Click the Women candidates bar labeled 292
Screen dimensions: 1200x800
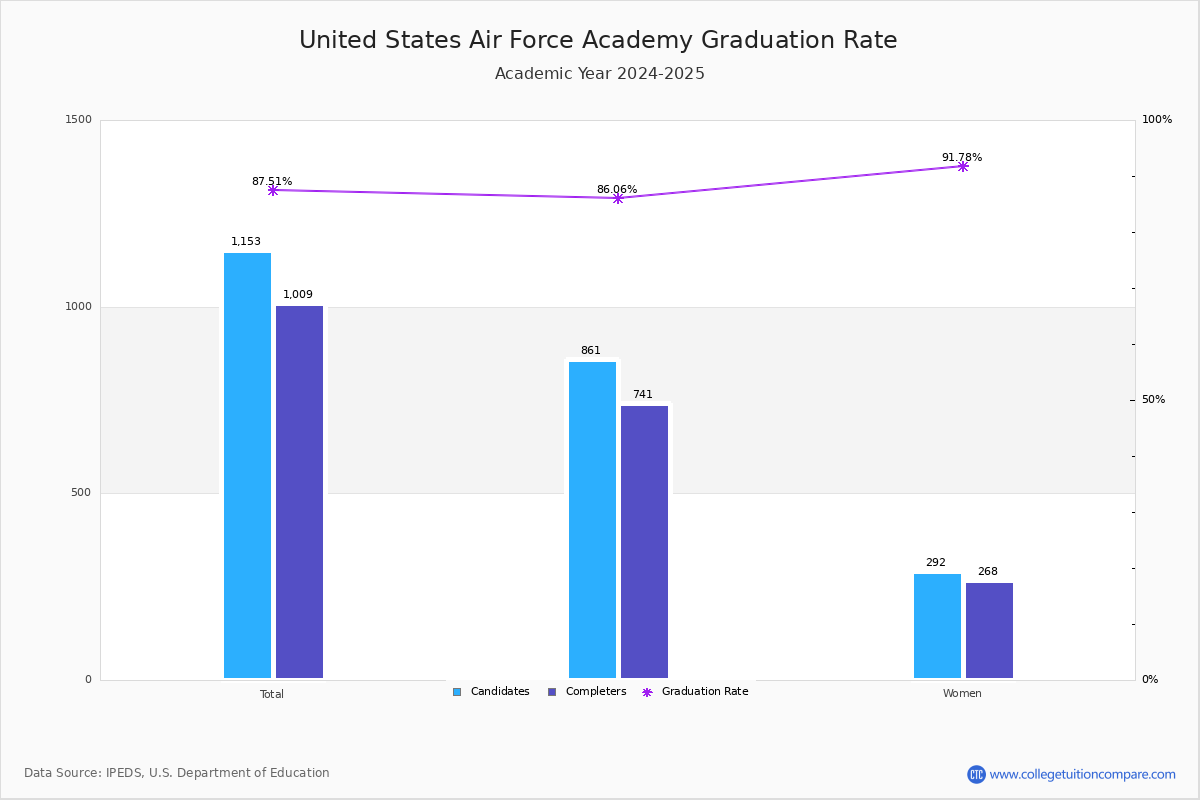pos(937,626)
